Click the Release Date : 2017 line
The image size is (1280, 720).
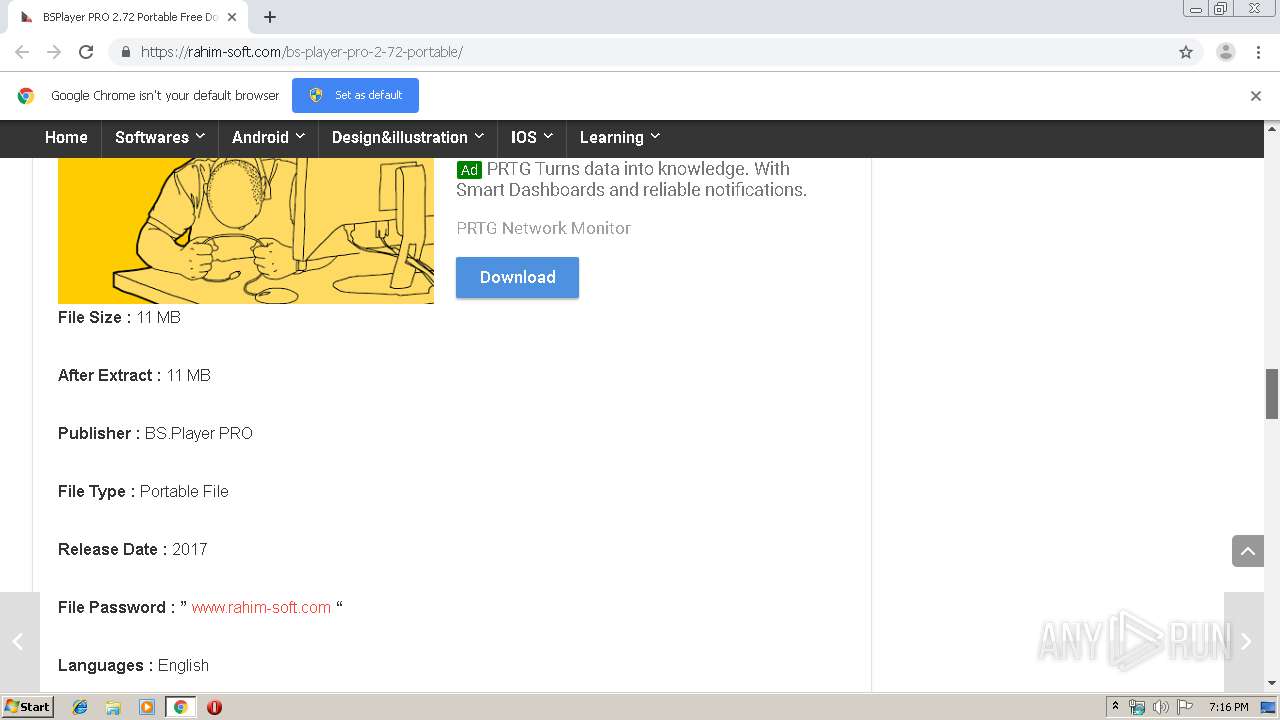click(x=132, y=549)
